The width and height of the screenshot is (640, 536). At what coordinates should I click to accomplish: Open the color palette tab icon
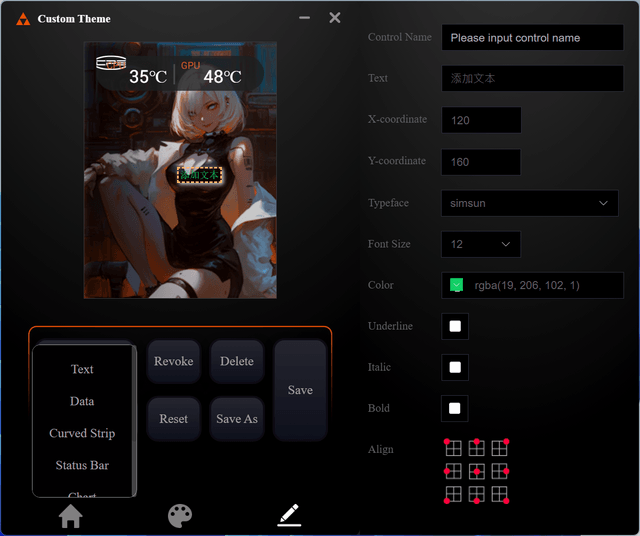click(x=180, y=516)
